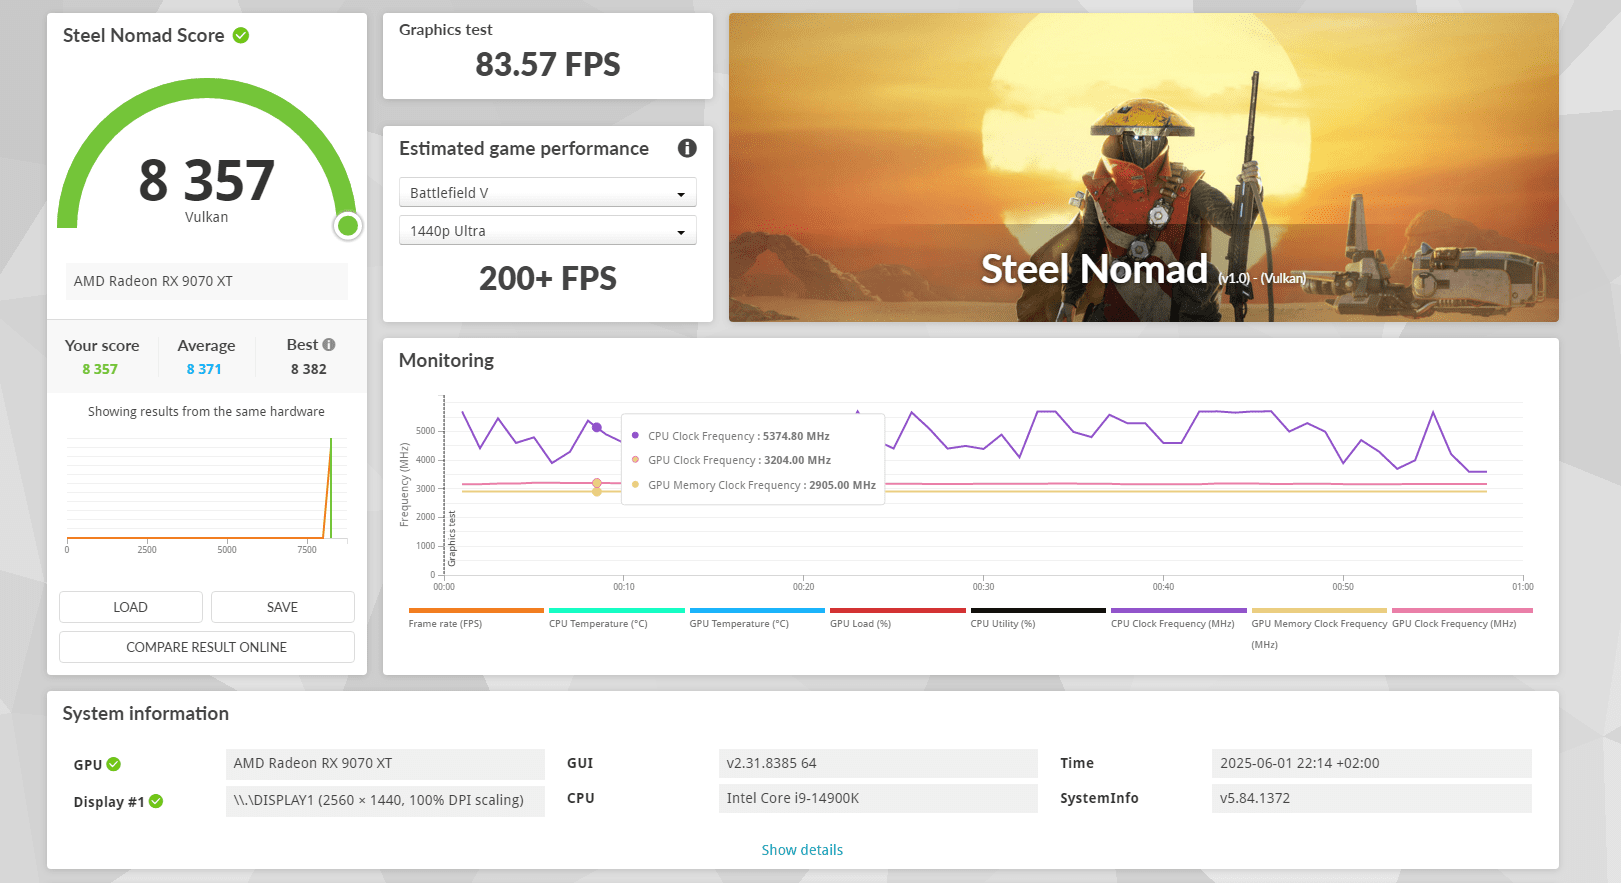Click the AMD Radeon RX 9070 XT field under score
Screen dimensions: 1621x883
pos(207,281)
